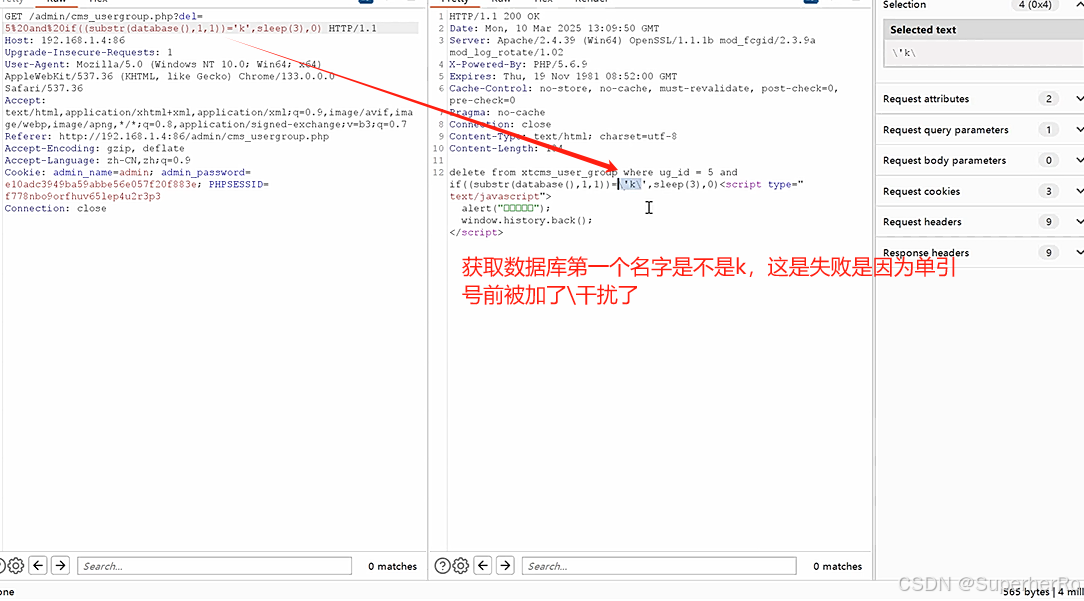Click the HTTP/1.1 200 OK status line
1084x601 pixels.
(495, 16)
